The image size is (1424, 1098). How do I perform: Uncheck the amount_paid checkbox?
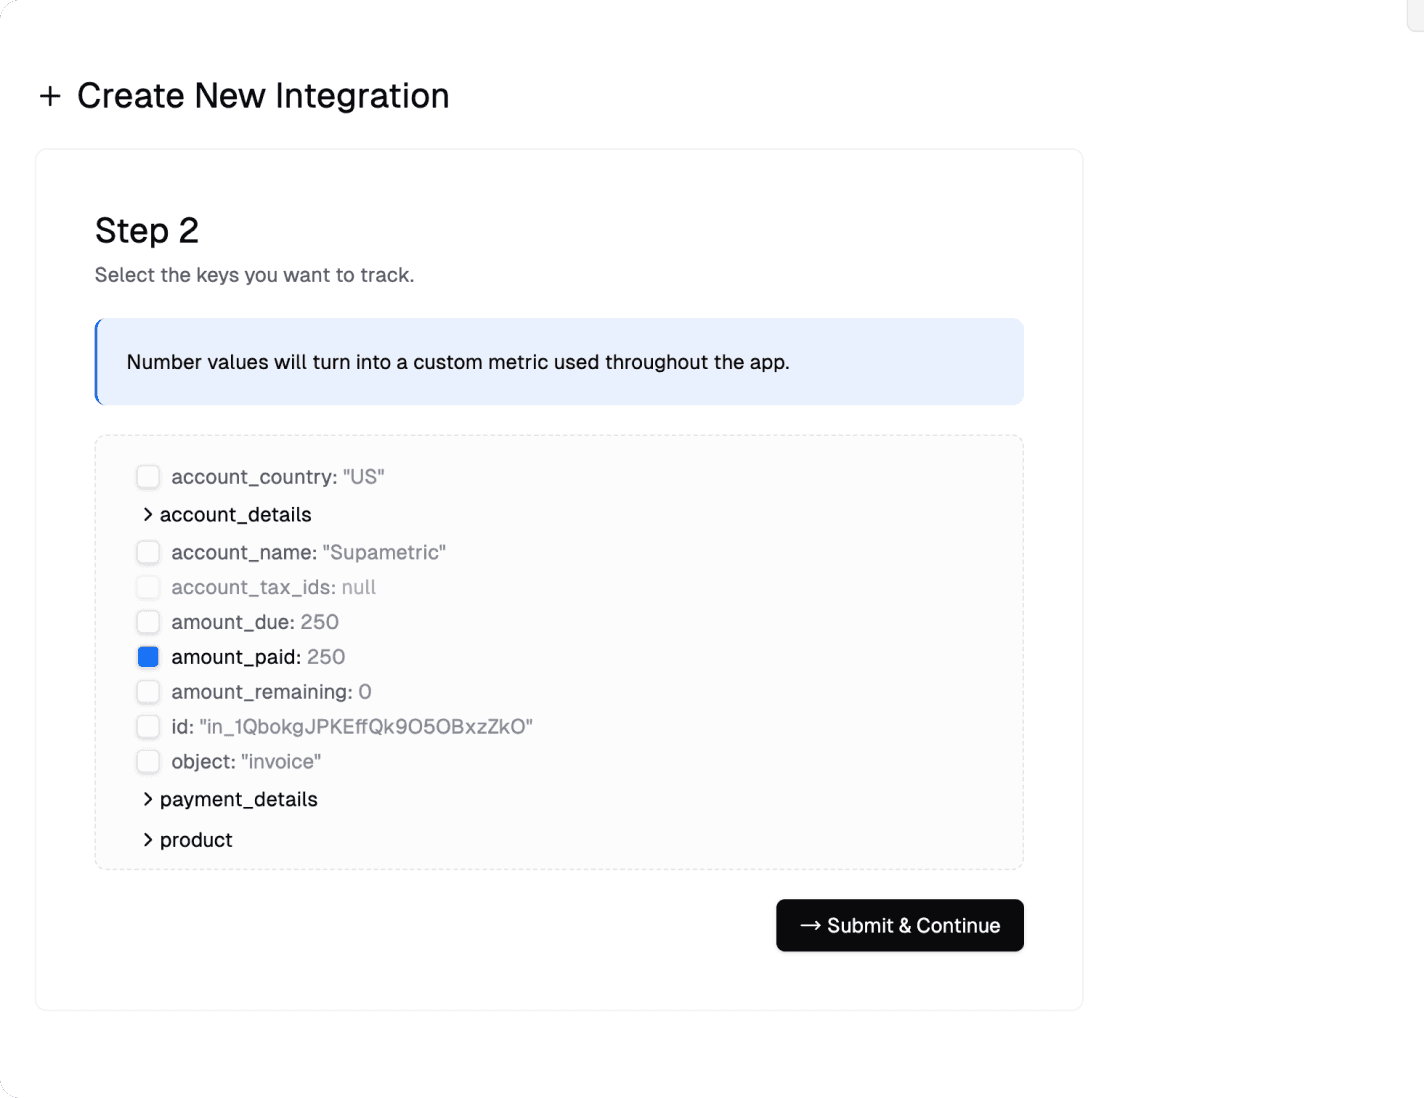point(148,656)
